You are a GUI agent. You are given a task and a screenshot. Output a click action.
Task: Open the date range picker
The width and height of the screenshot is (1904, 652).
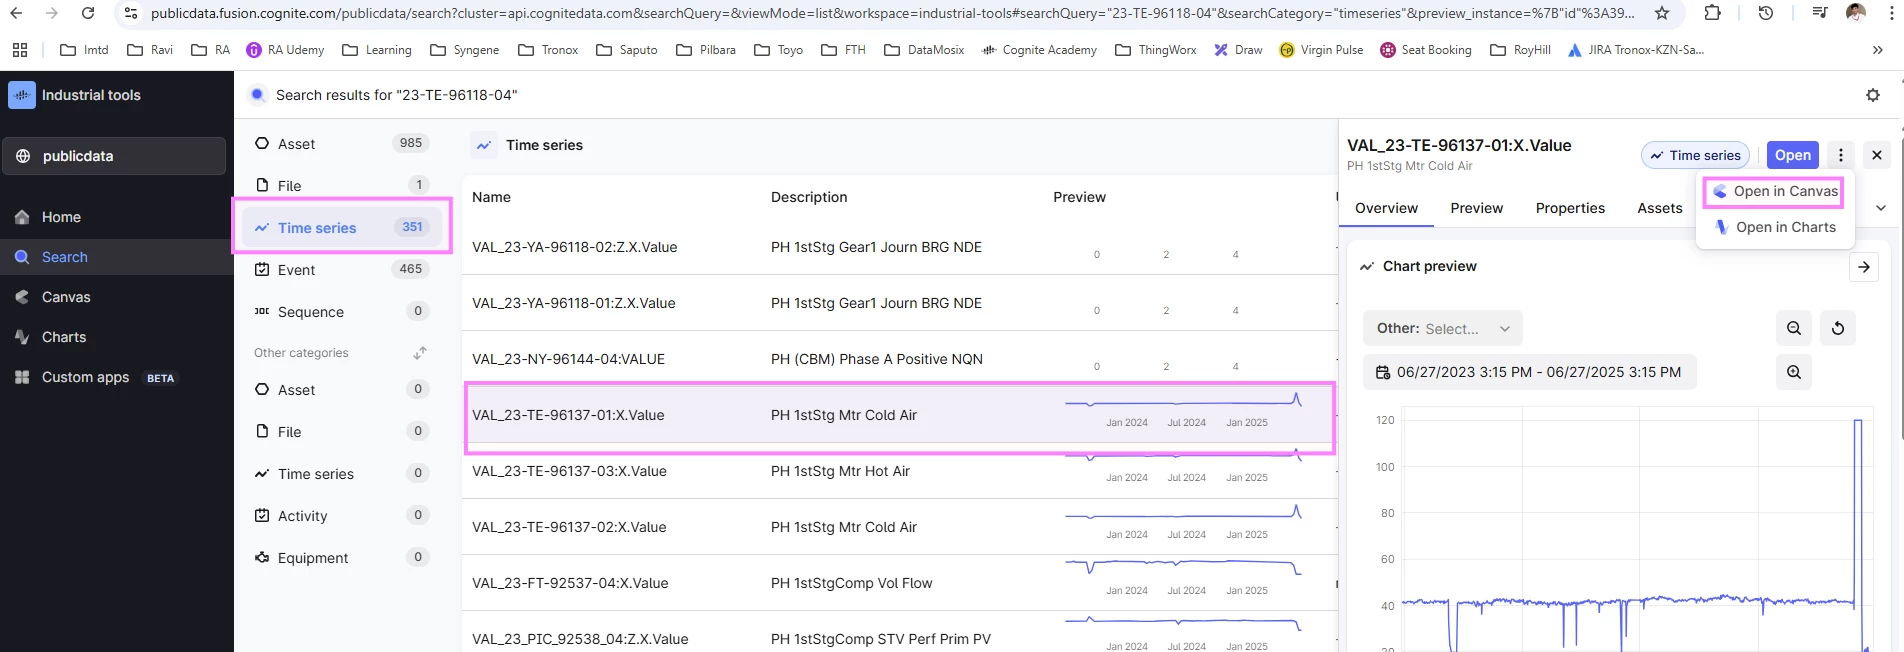[1529, 372]
